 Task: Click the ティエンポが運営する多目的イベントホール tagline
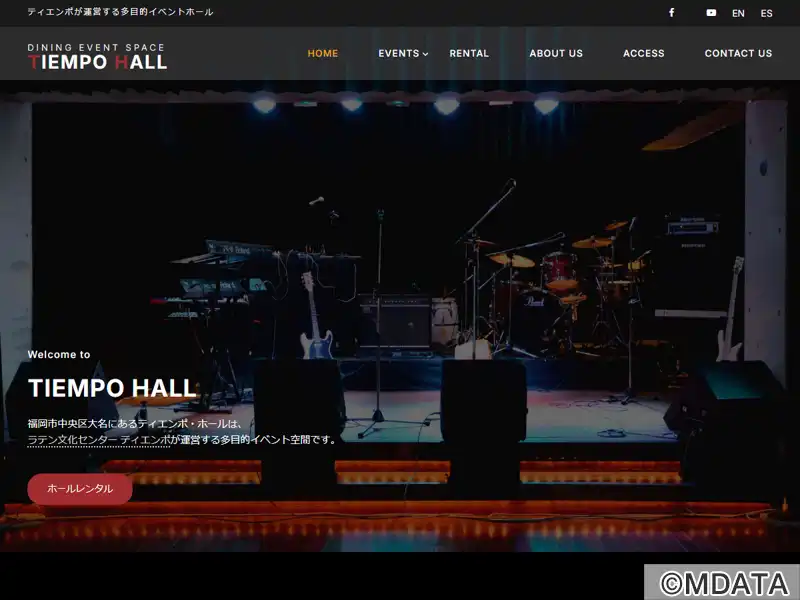[x=120, y=12]
